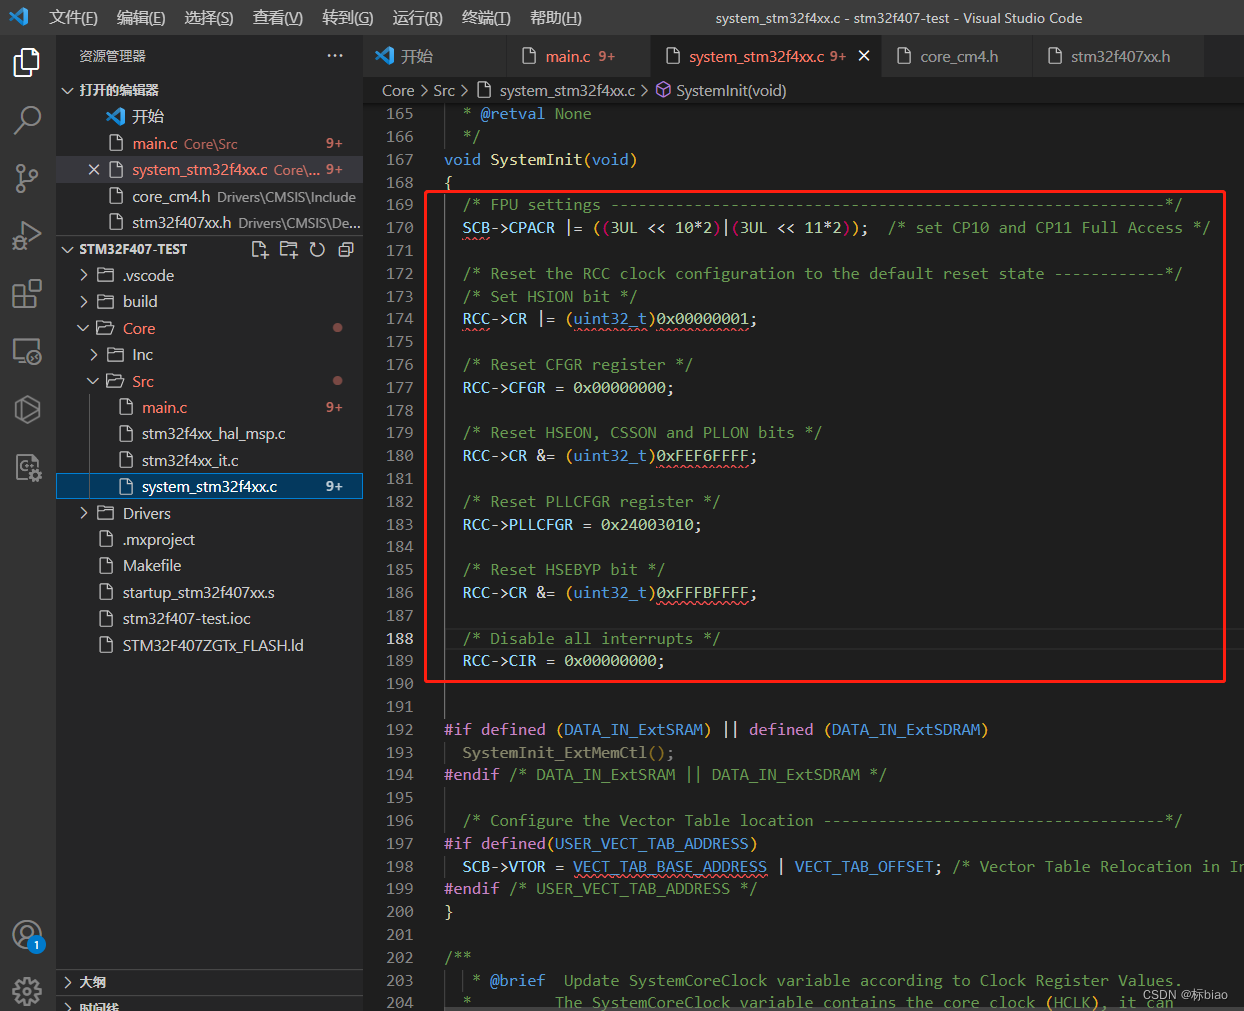Click the Manage settings gear icon
Screen dimensions: 1244x1011
(27, 990)
